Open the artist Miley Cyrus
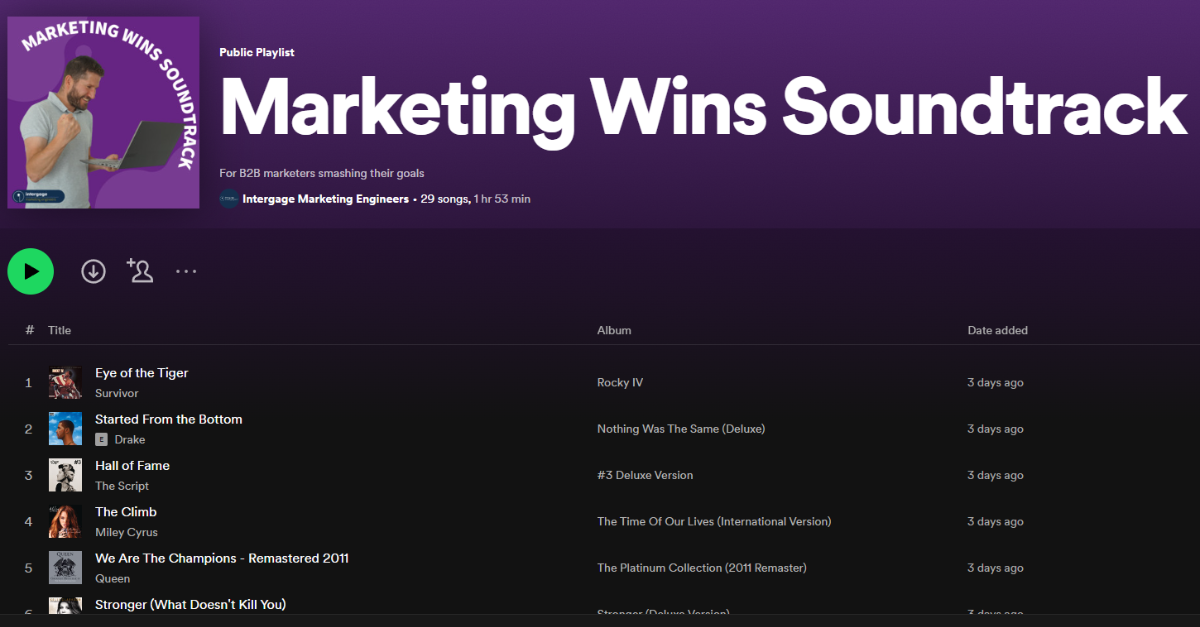The width and height of the screenshot is (1200, 627). click(127, 533)
